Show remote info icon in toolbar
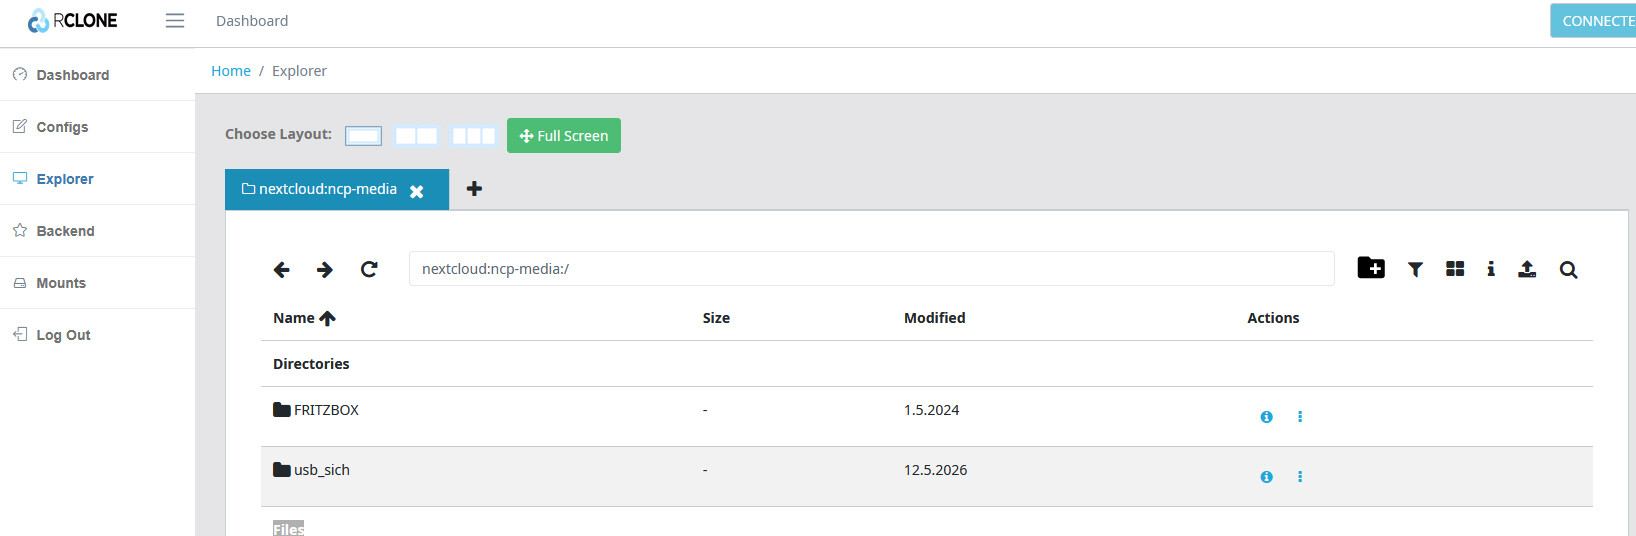Screen dimensions: 1636x536 (x=1491, y=269)
